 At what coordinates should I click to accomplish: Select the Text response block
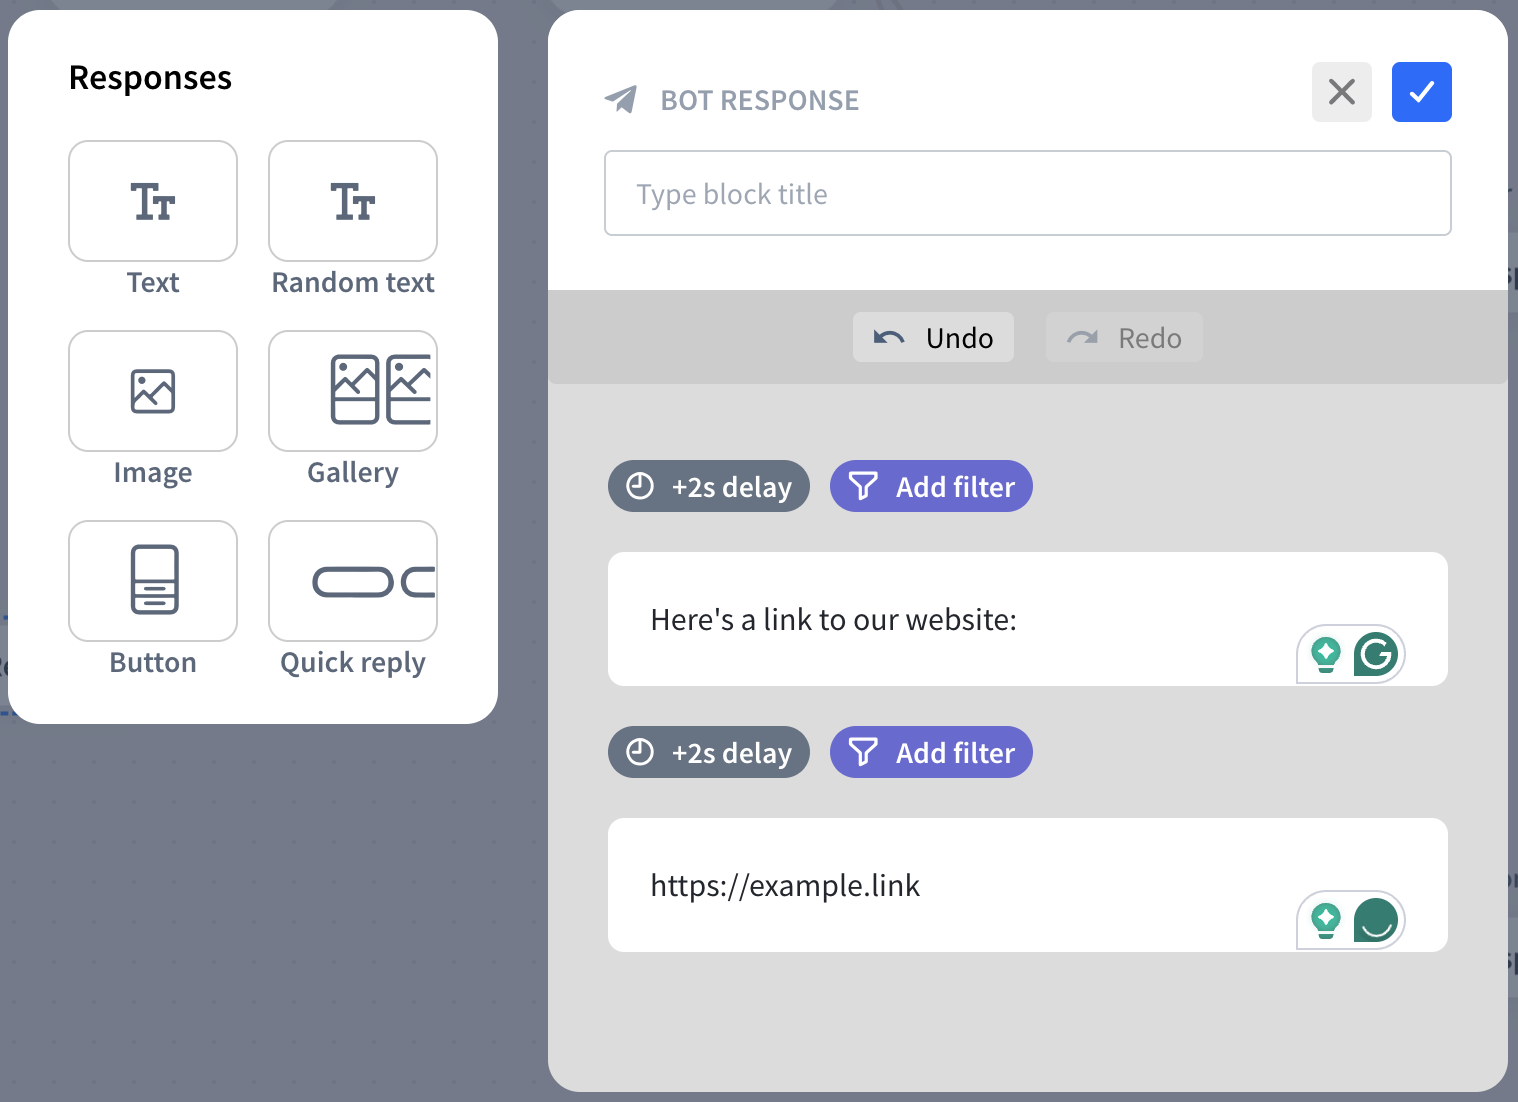point(153,201)
